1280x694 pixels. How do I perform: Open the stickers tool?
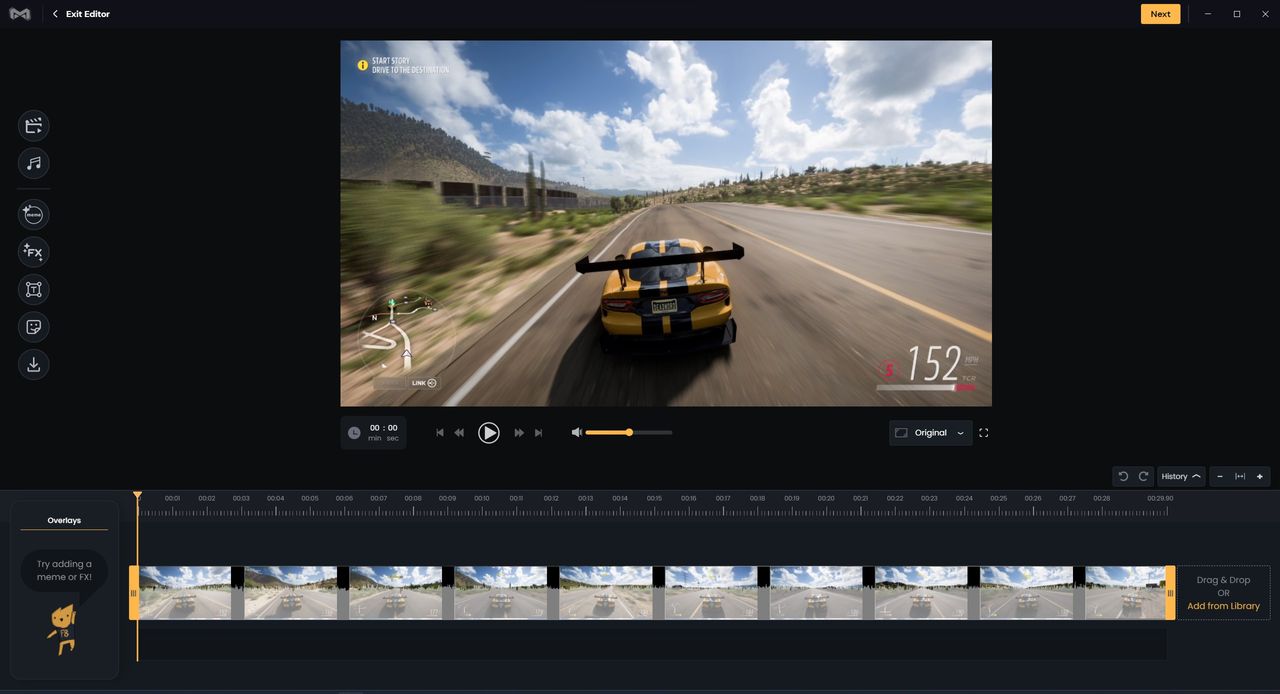click(x=33, y=327)
